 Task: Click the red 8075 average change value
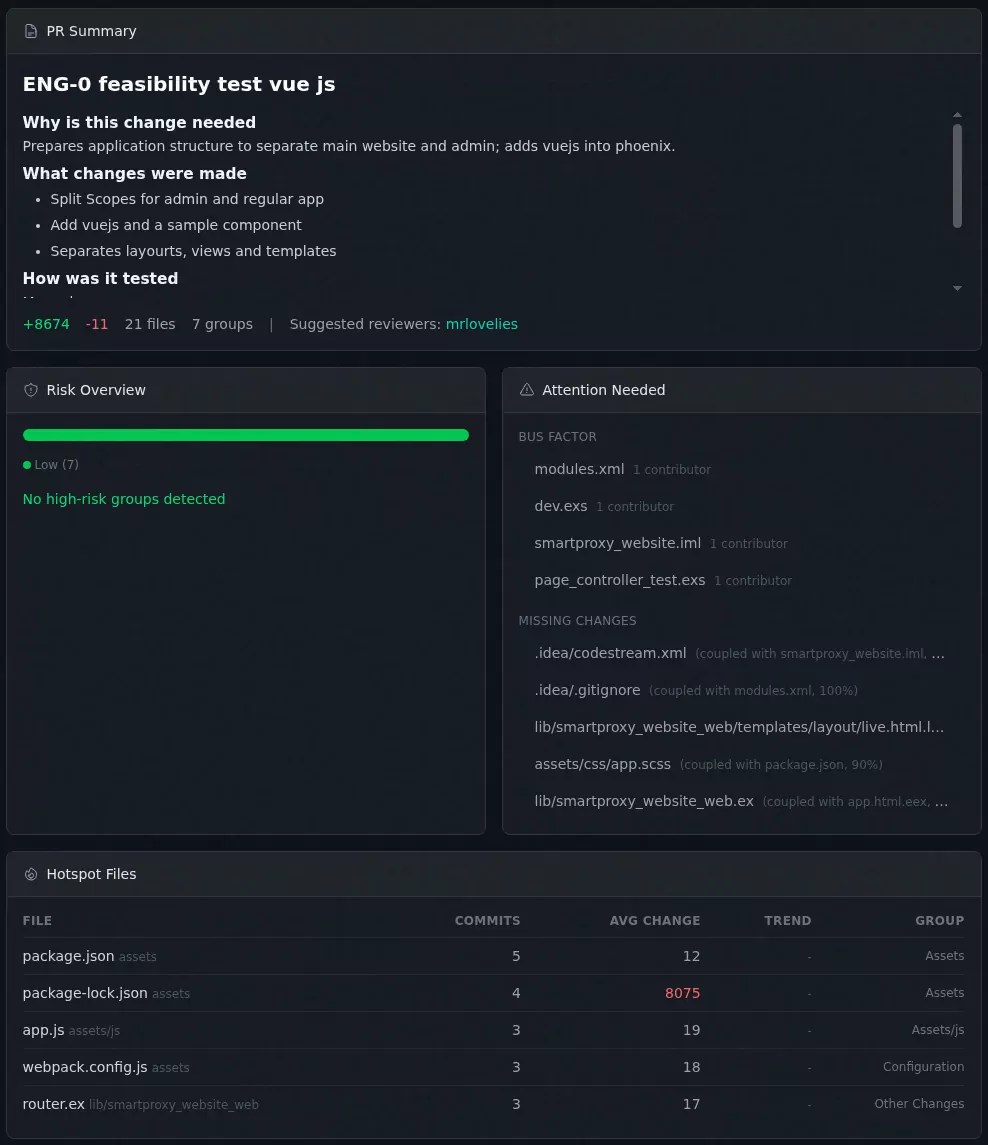click(x=682, y=993)
